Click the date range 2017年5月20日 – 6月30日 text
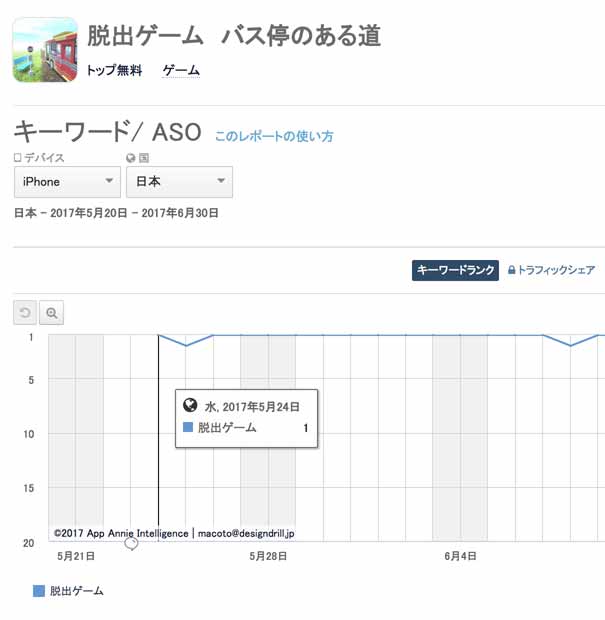The width and height of the screenshot is (605, 620). [116, 214]
